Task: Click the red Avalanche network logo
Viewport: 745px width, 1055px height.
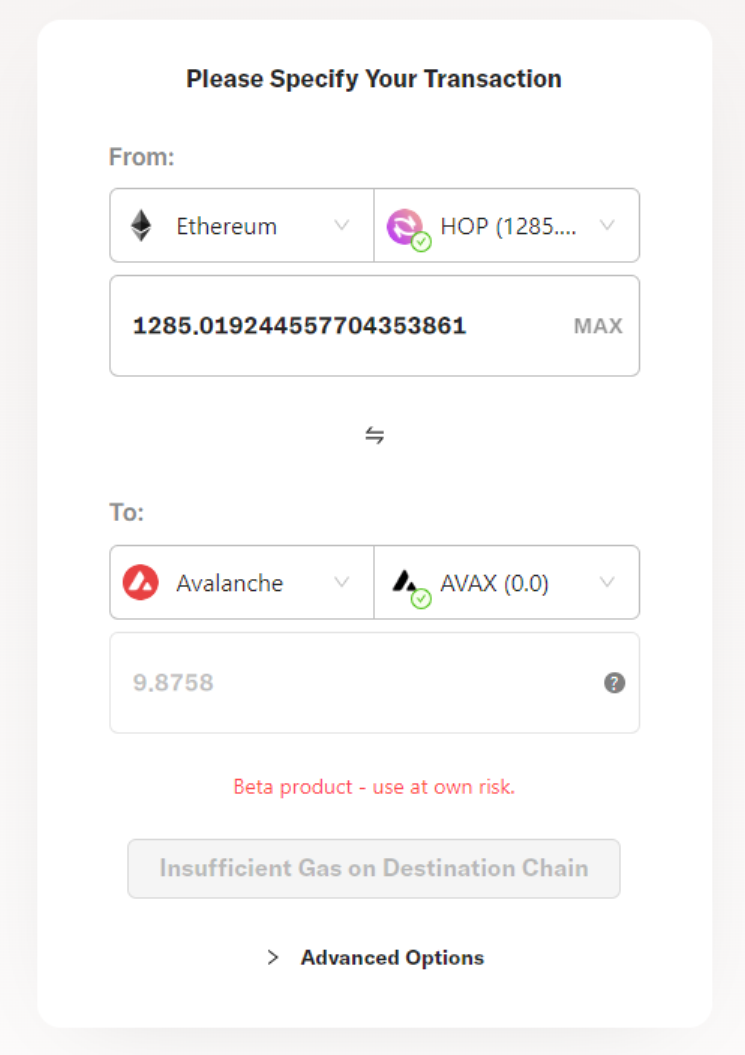Action: point(141,583)
